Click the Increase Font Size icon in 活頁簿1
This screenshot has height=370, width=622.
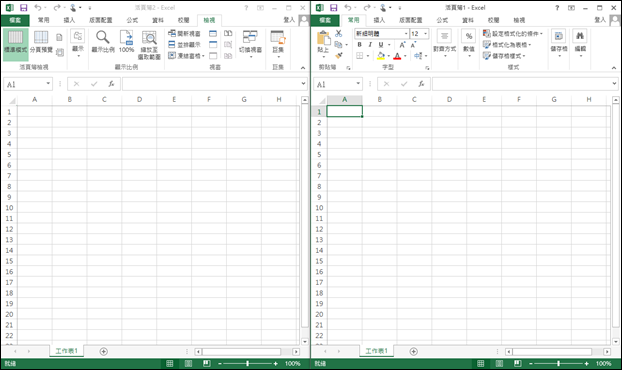pos(402,45)
